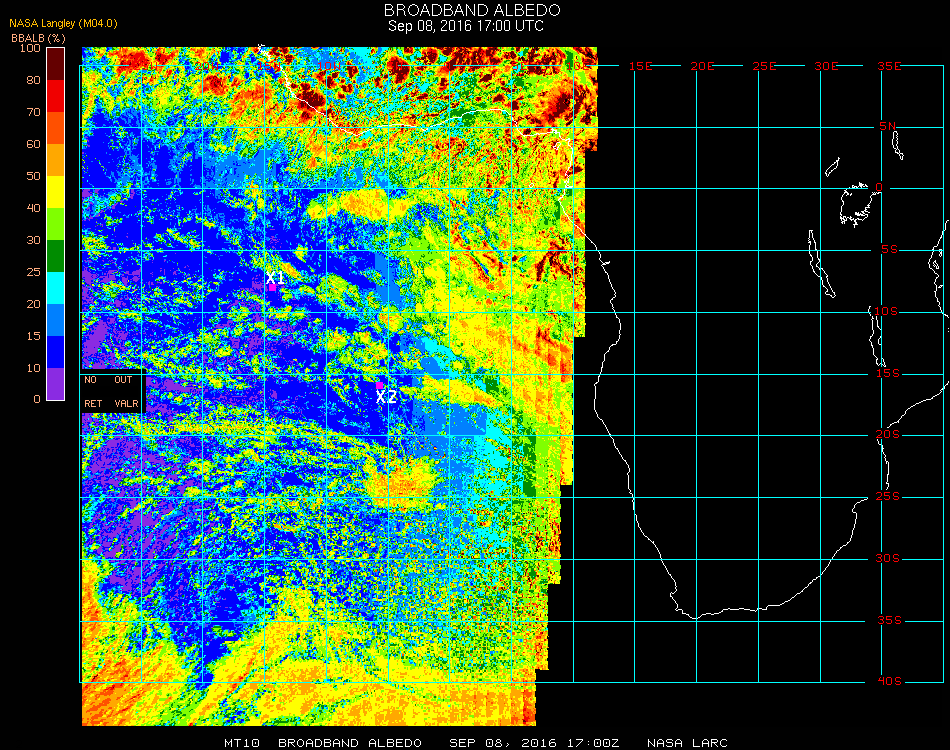950x750 pixels.
Task: Click the legend tick value 40
Action: (x=33, y=208)
